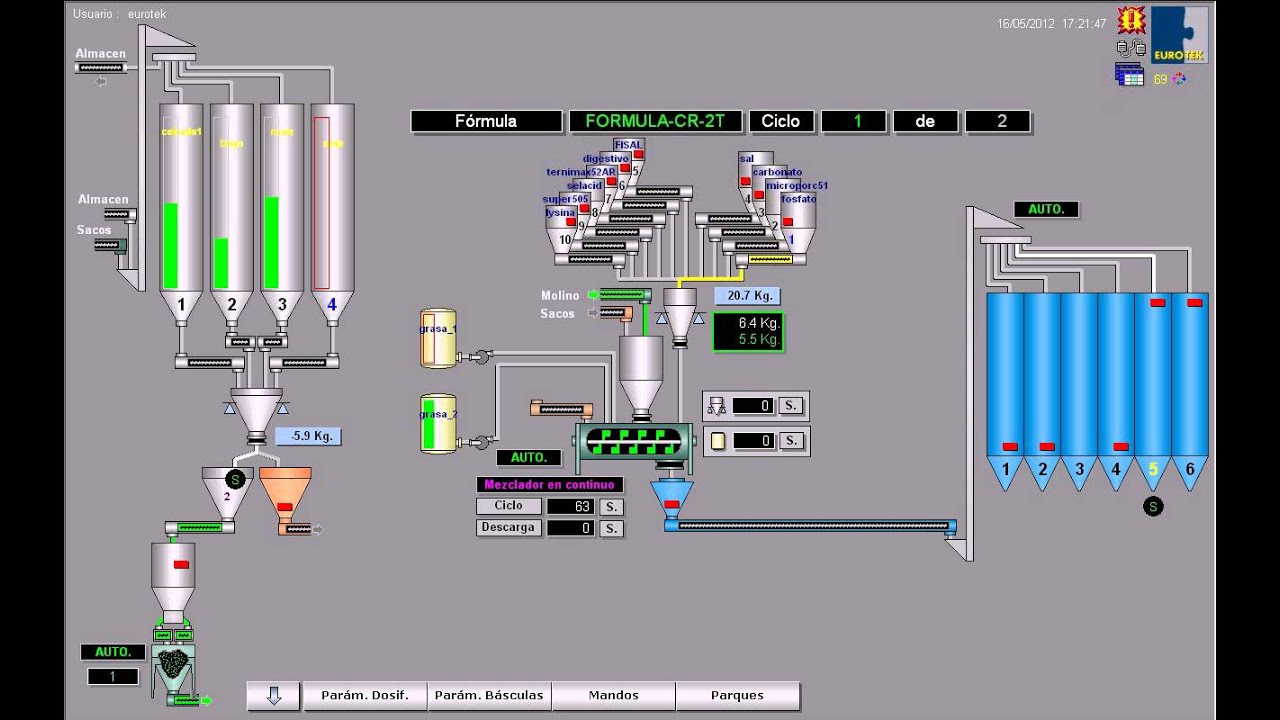1280x720 pixels.
Task: Click the long blue discharge conveyor
Action: click(811, 525)
